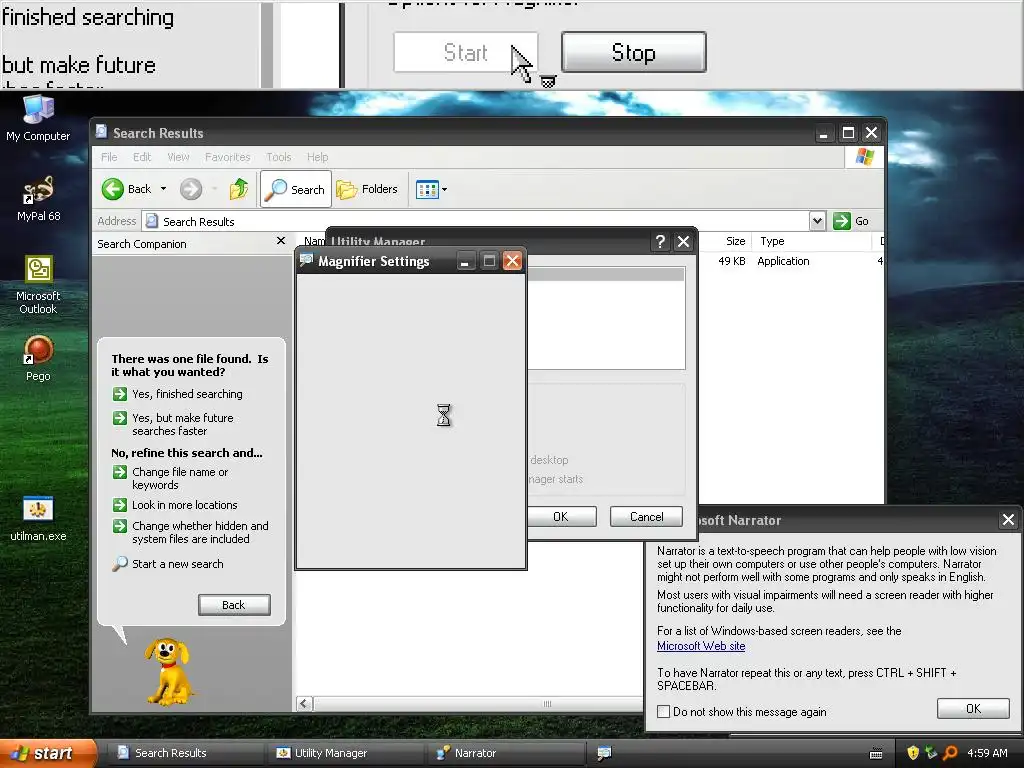The width and height of the screenshot is (1024, 768).
Task: Select utilman.exe desktop icon
Action: click(38, 519)
